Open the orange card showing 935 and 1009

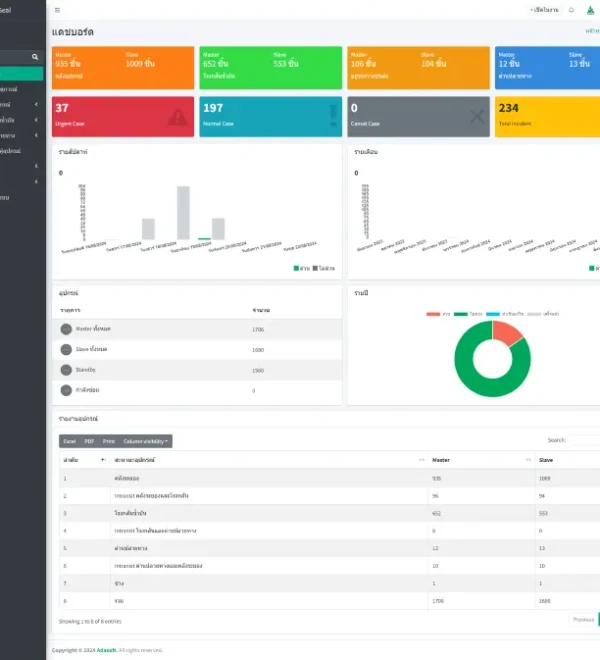coord(123,68)
